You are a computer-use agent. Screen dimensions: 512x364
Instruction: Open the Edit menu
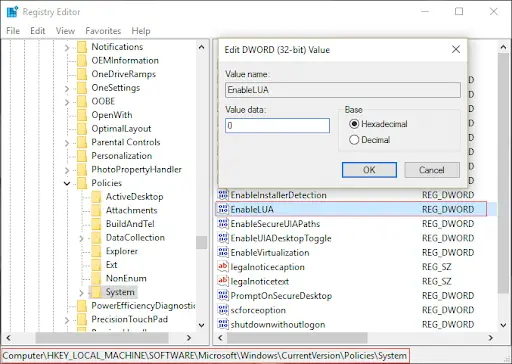pyautogui.click(x=38, y=31)
